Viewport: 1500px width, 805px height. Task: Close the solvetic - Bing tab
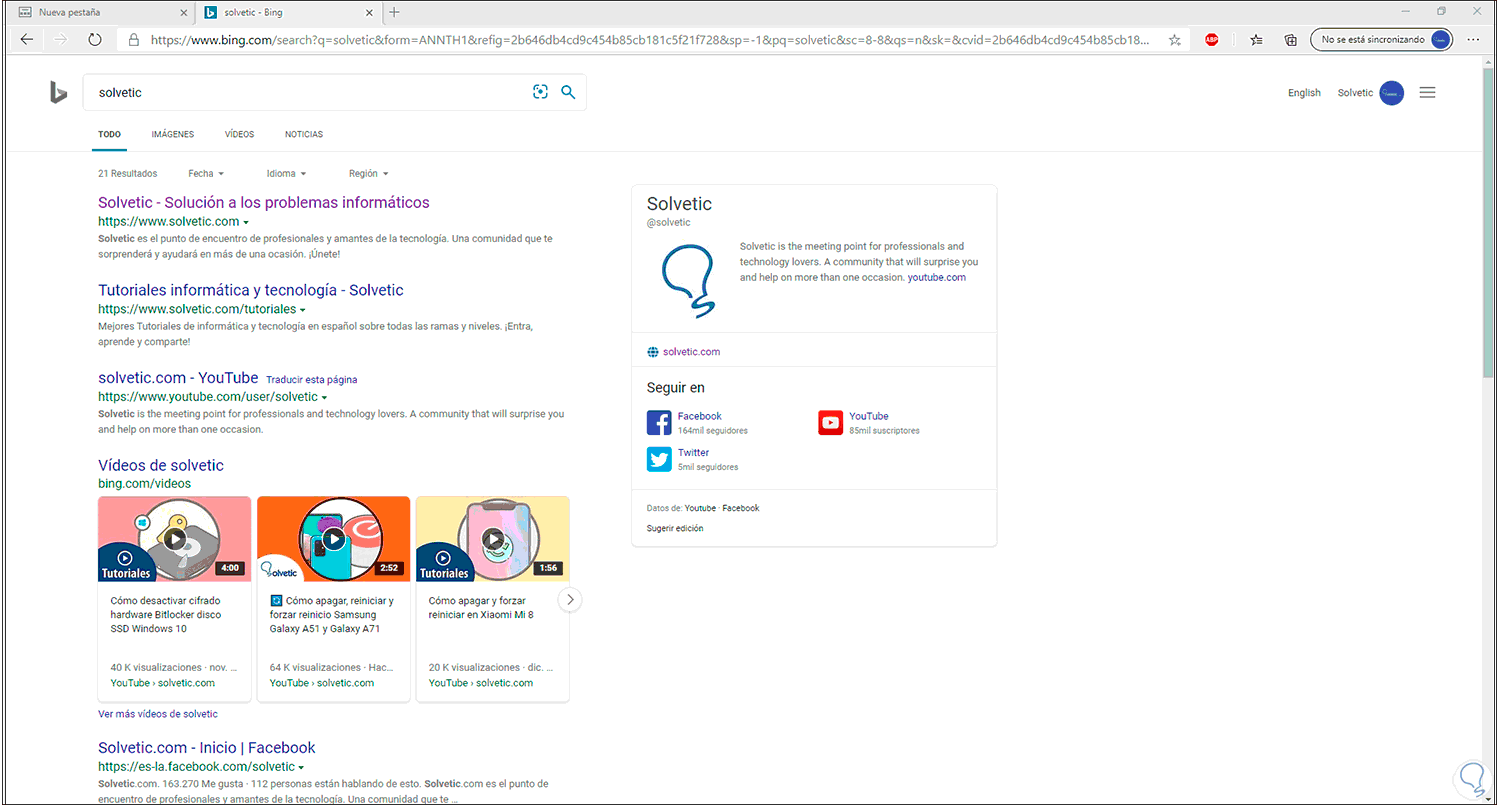point(369,12)
